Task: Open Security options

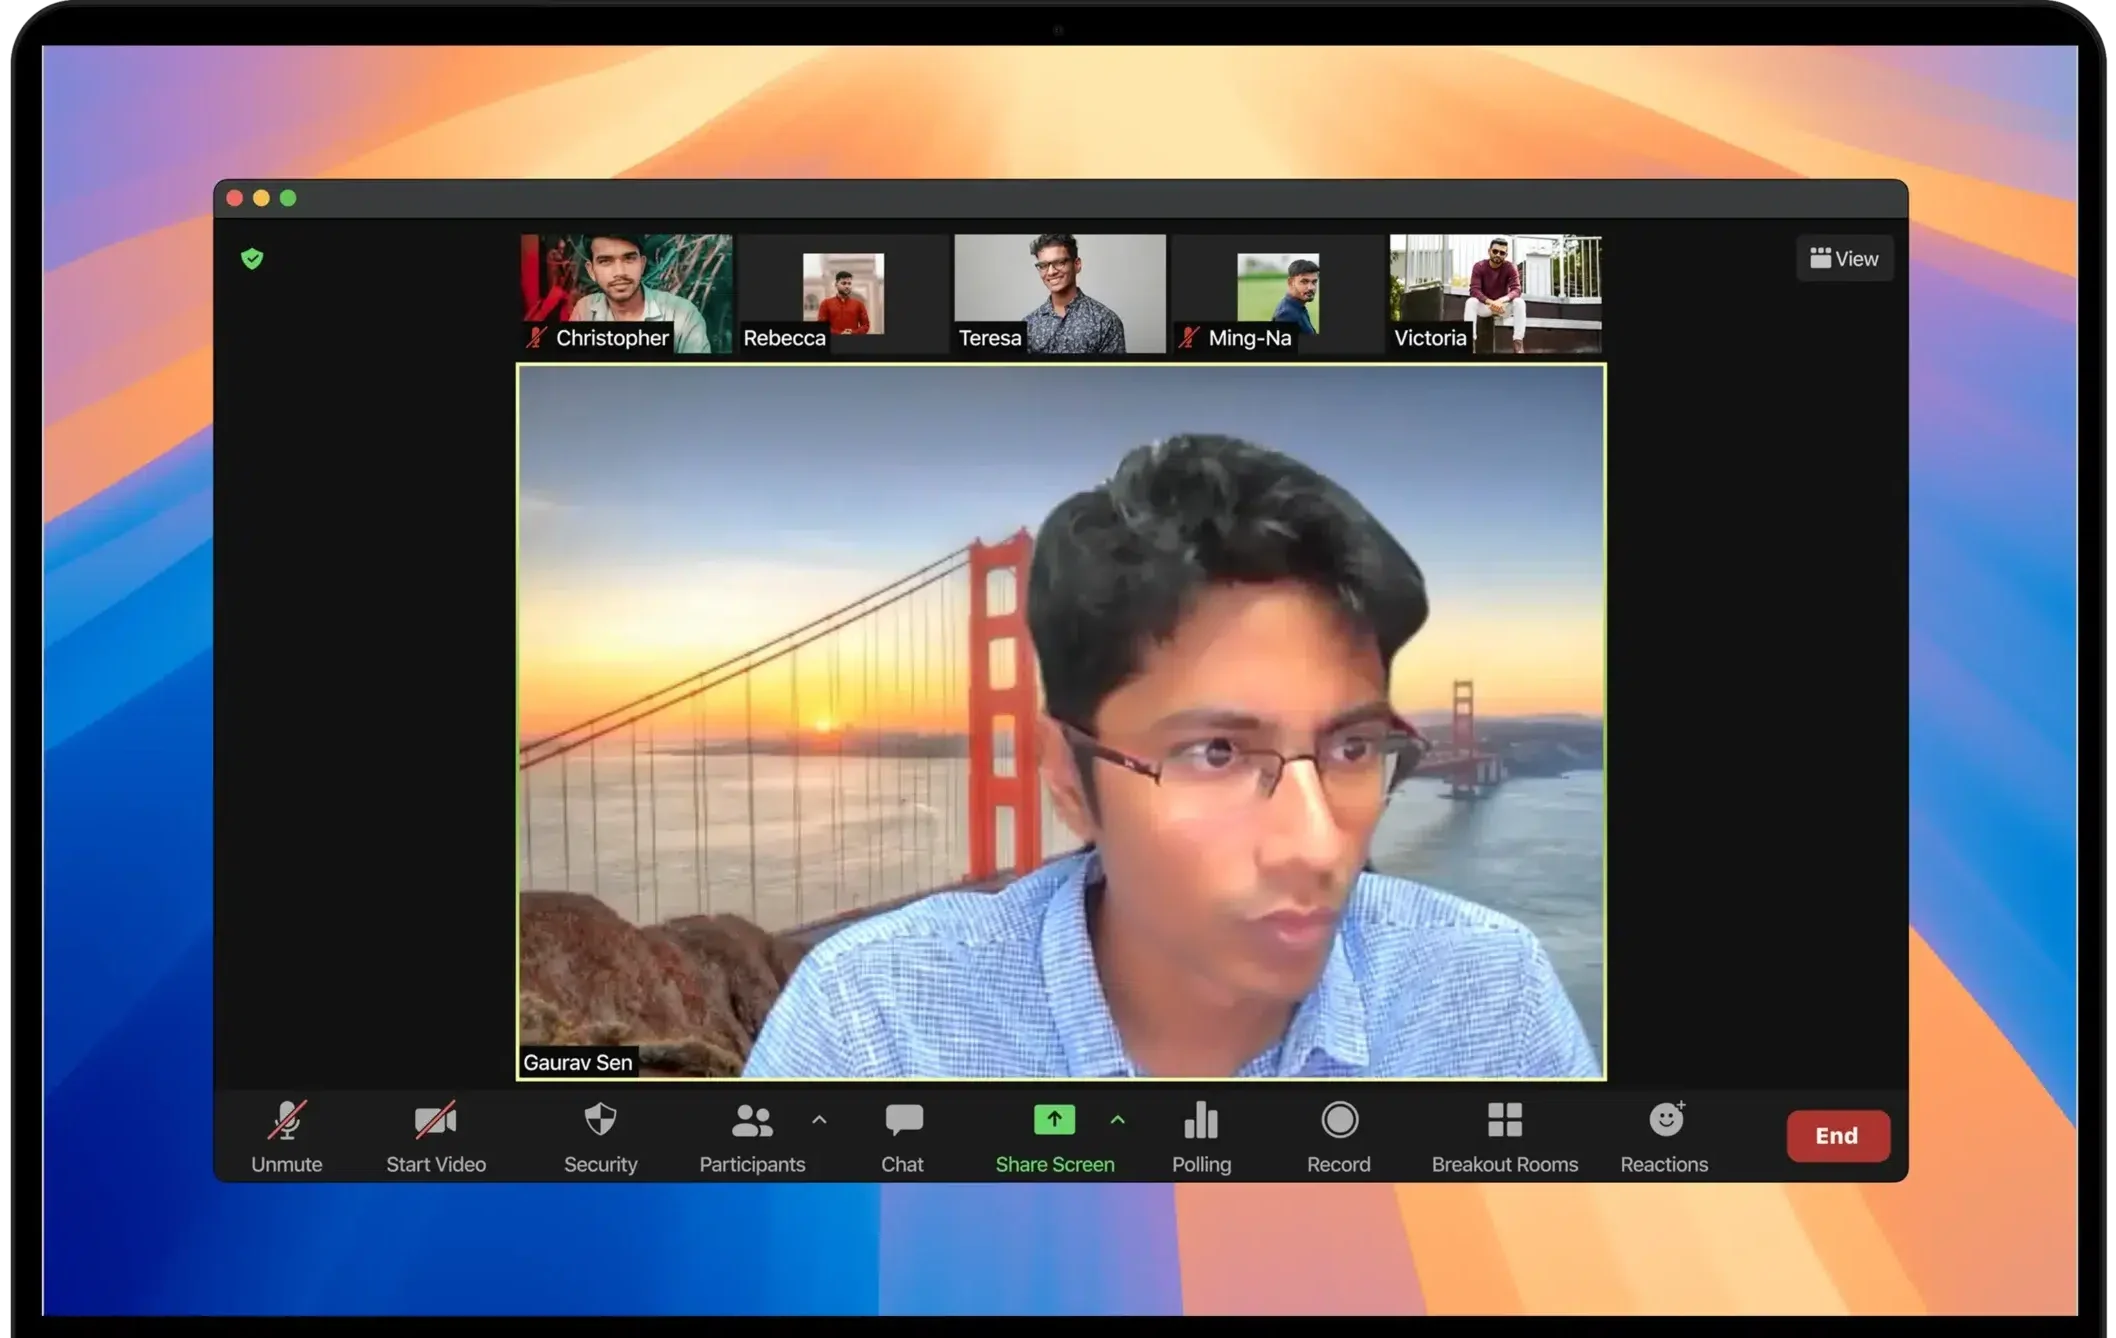Action: click(x=600, y=1137)
